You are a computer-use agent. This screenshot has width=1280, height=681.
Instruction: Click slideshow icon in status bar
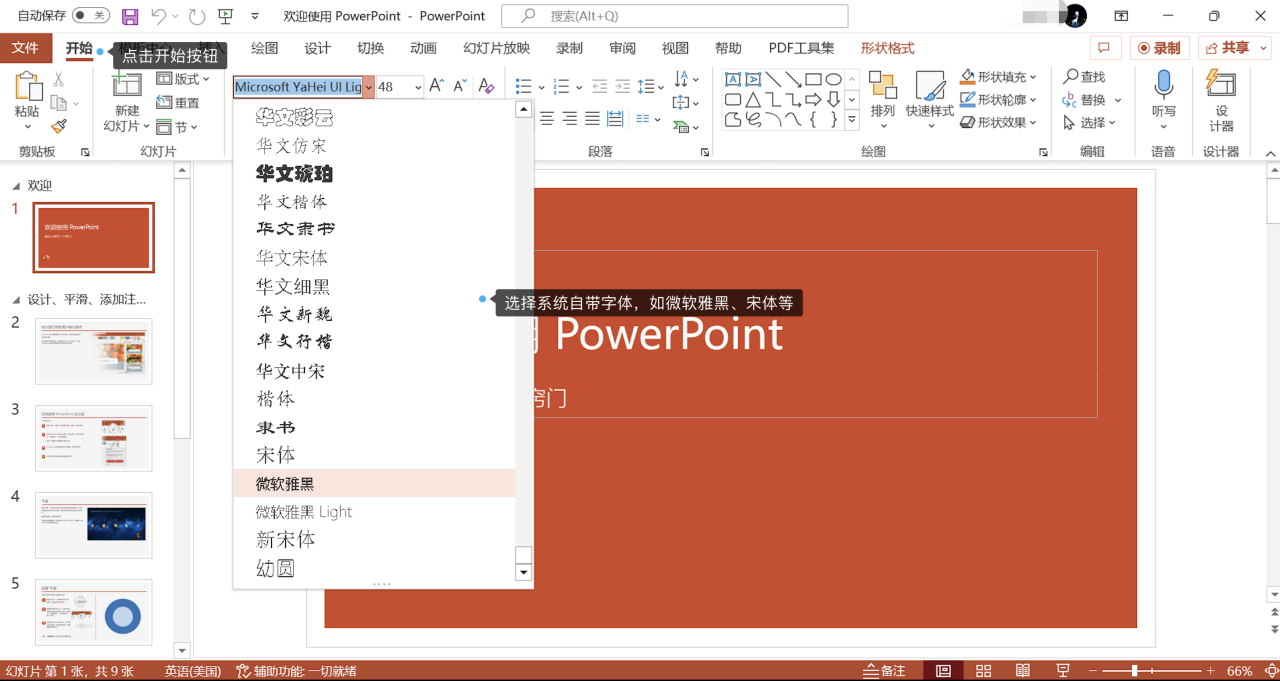tap(1063, 671)
